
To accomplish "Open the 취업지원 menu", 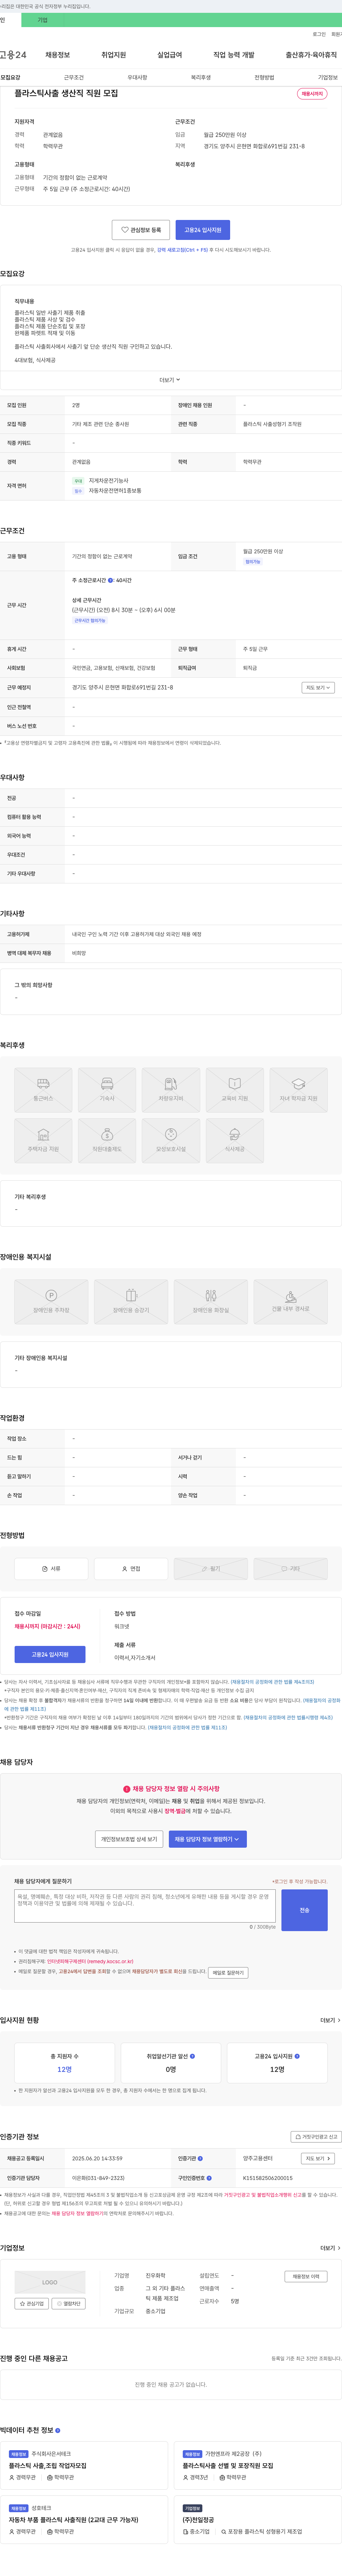I will pos(114,55).
